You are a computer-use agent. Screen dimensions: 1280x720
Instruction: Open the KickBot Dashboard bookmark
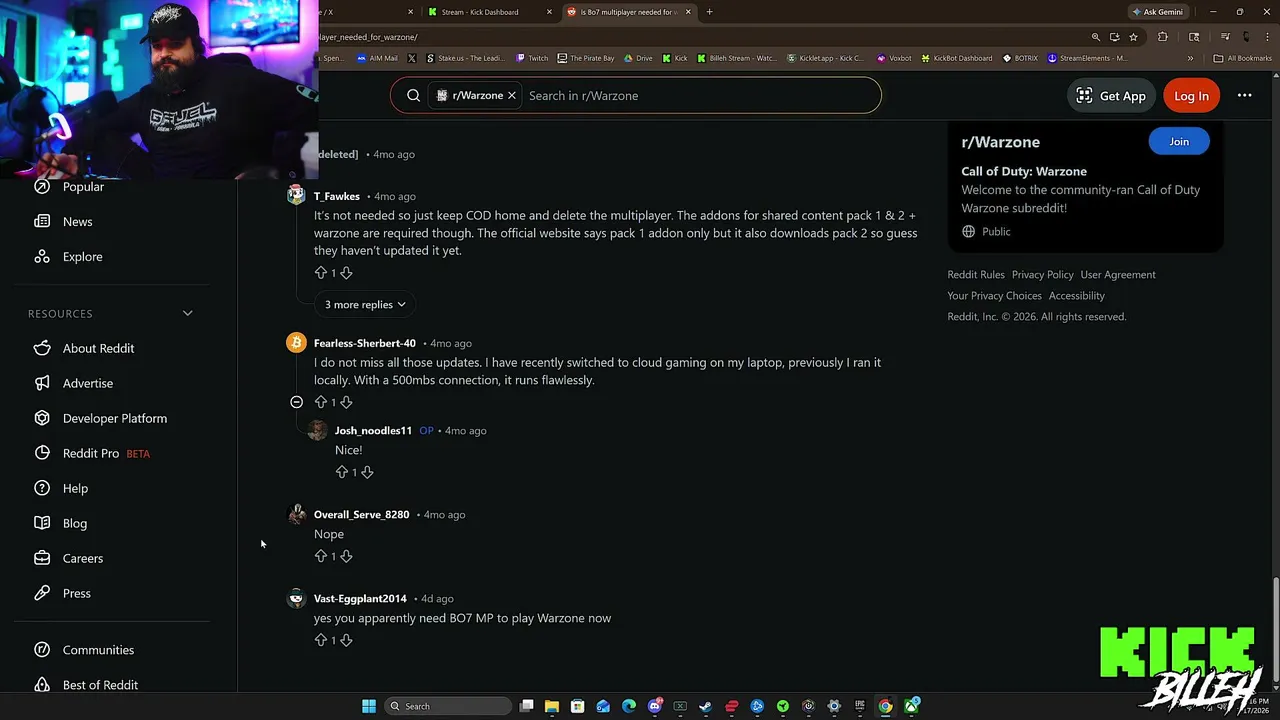point(957,58)
